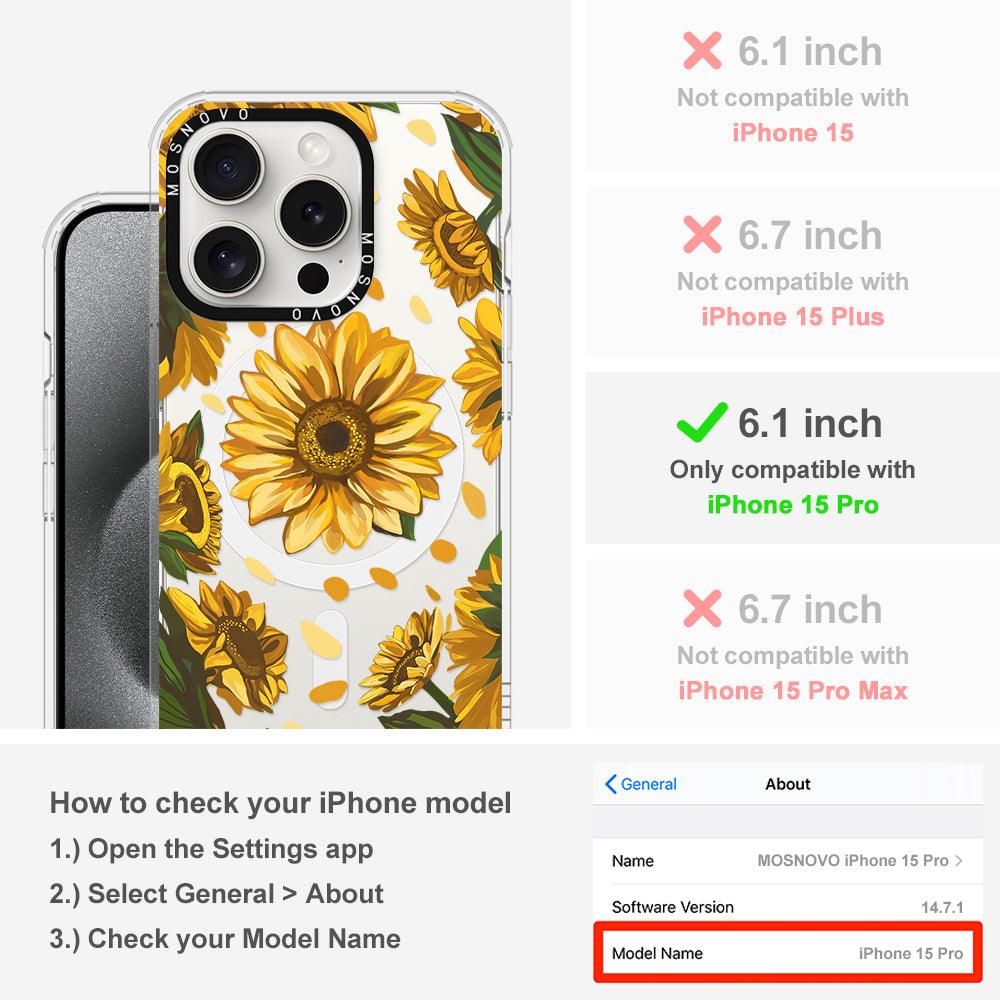This screenshot has width=1000, height=1000.
Task: Click the red iPhone 15 Plus text
Action: coord(793,316)
